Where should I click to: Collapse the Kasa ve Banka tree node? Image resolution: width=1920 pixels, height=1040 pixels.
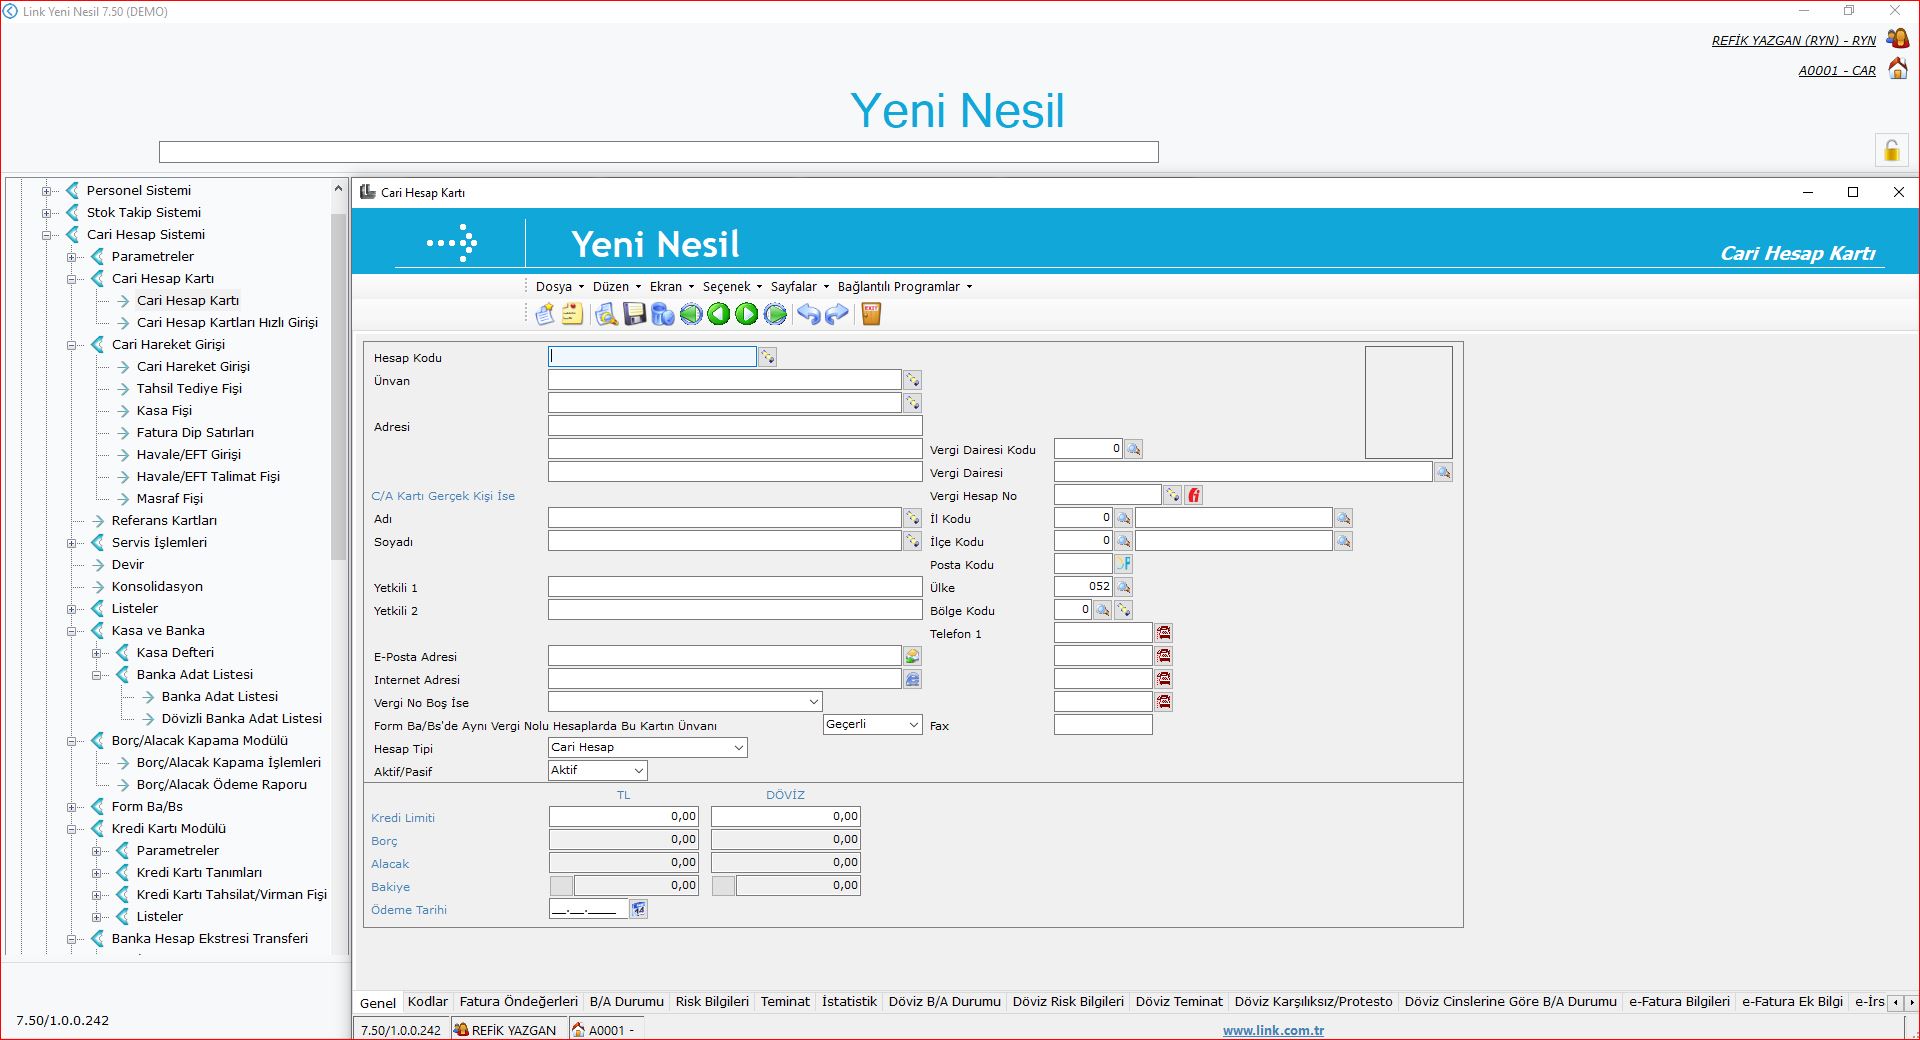click(x=72, y=631)
